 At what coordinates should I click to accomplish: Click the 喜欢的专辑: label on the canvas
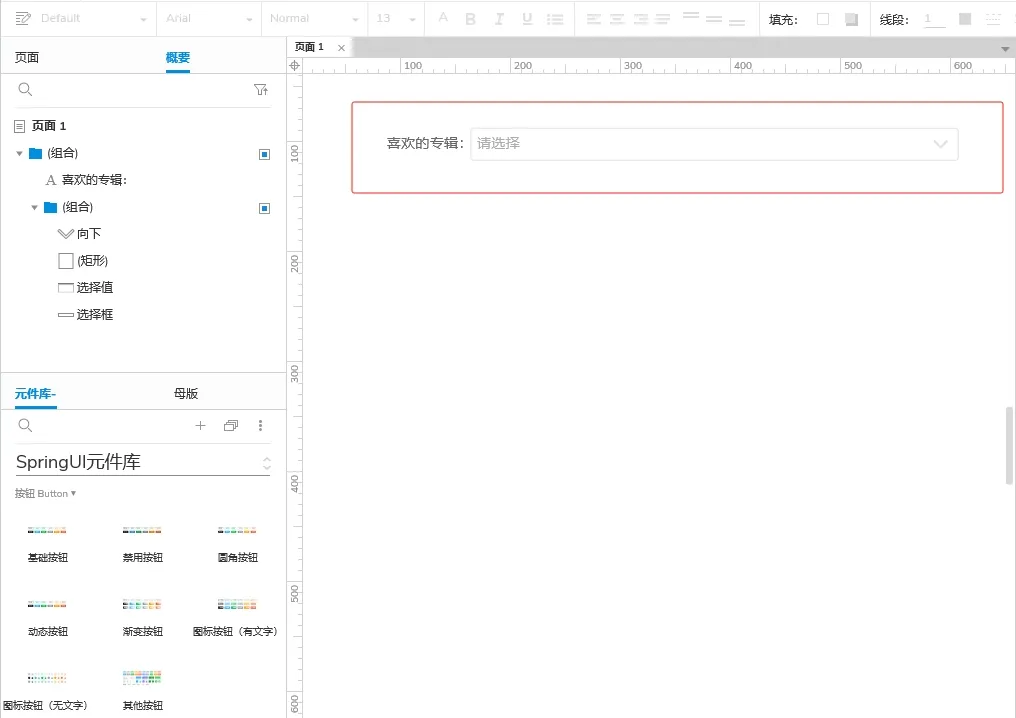tap(425, 143)
